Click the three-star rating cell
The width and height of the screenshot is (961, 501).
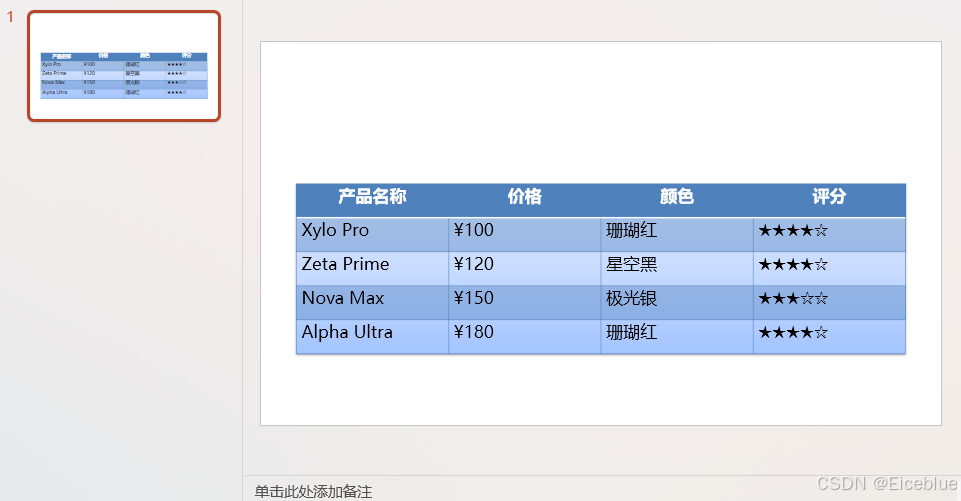point(829,302)
